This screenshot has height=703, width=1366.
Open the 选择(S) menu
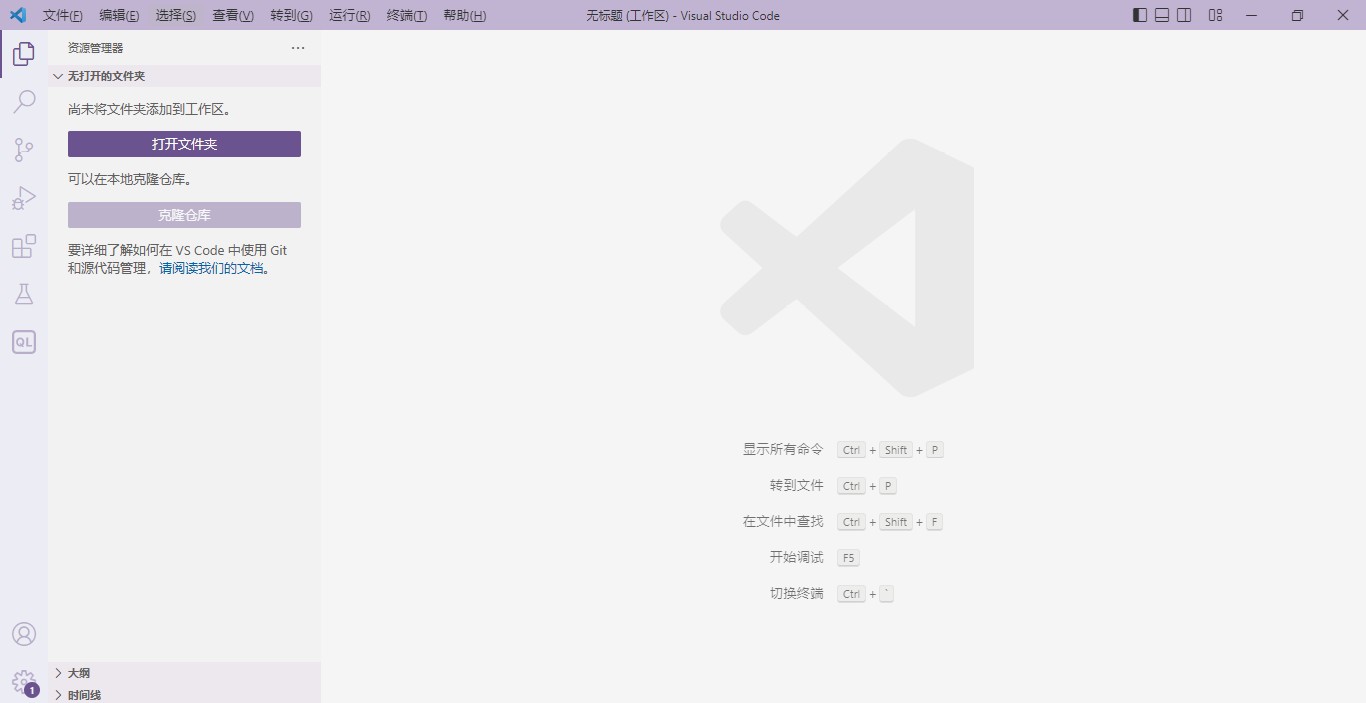coord(176,15)
